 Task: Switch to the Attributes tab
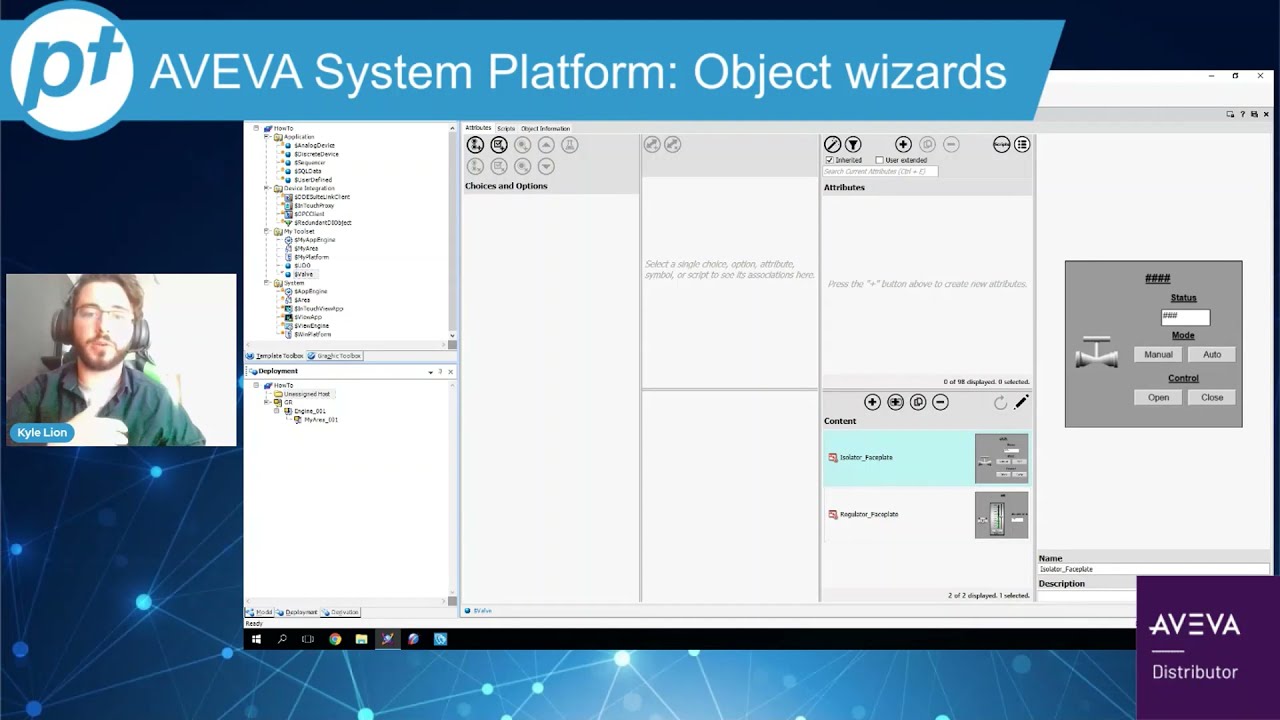click(478, 128)
